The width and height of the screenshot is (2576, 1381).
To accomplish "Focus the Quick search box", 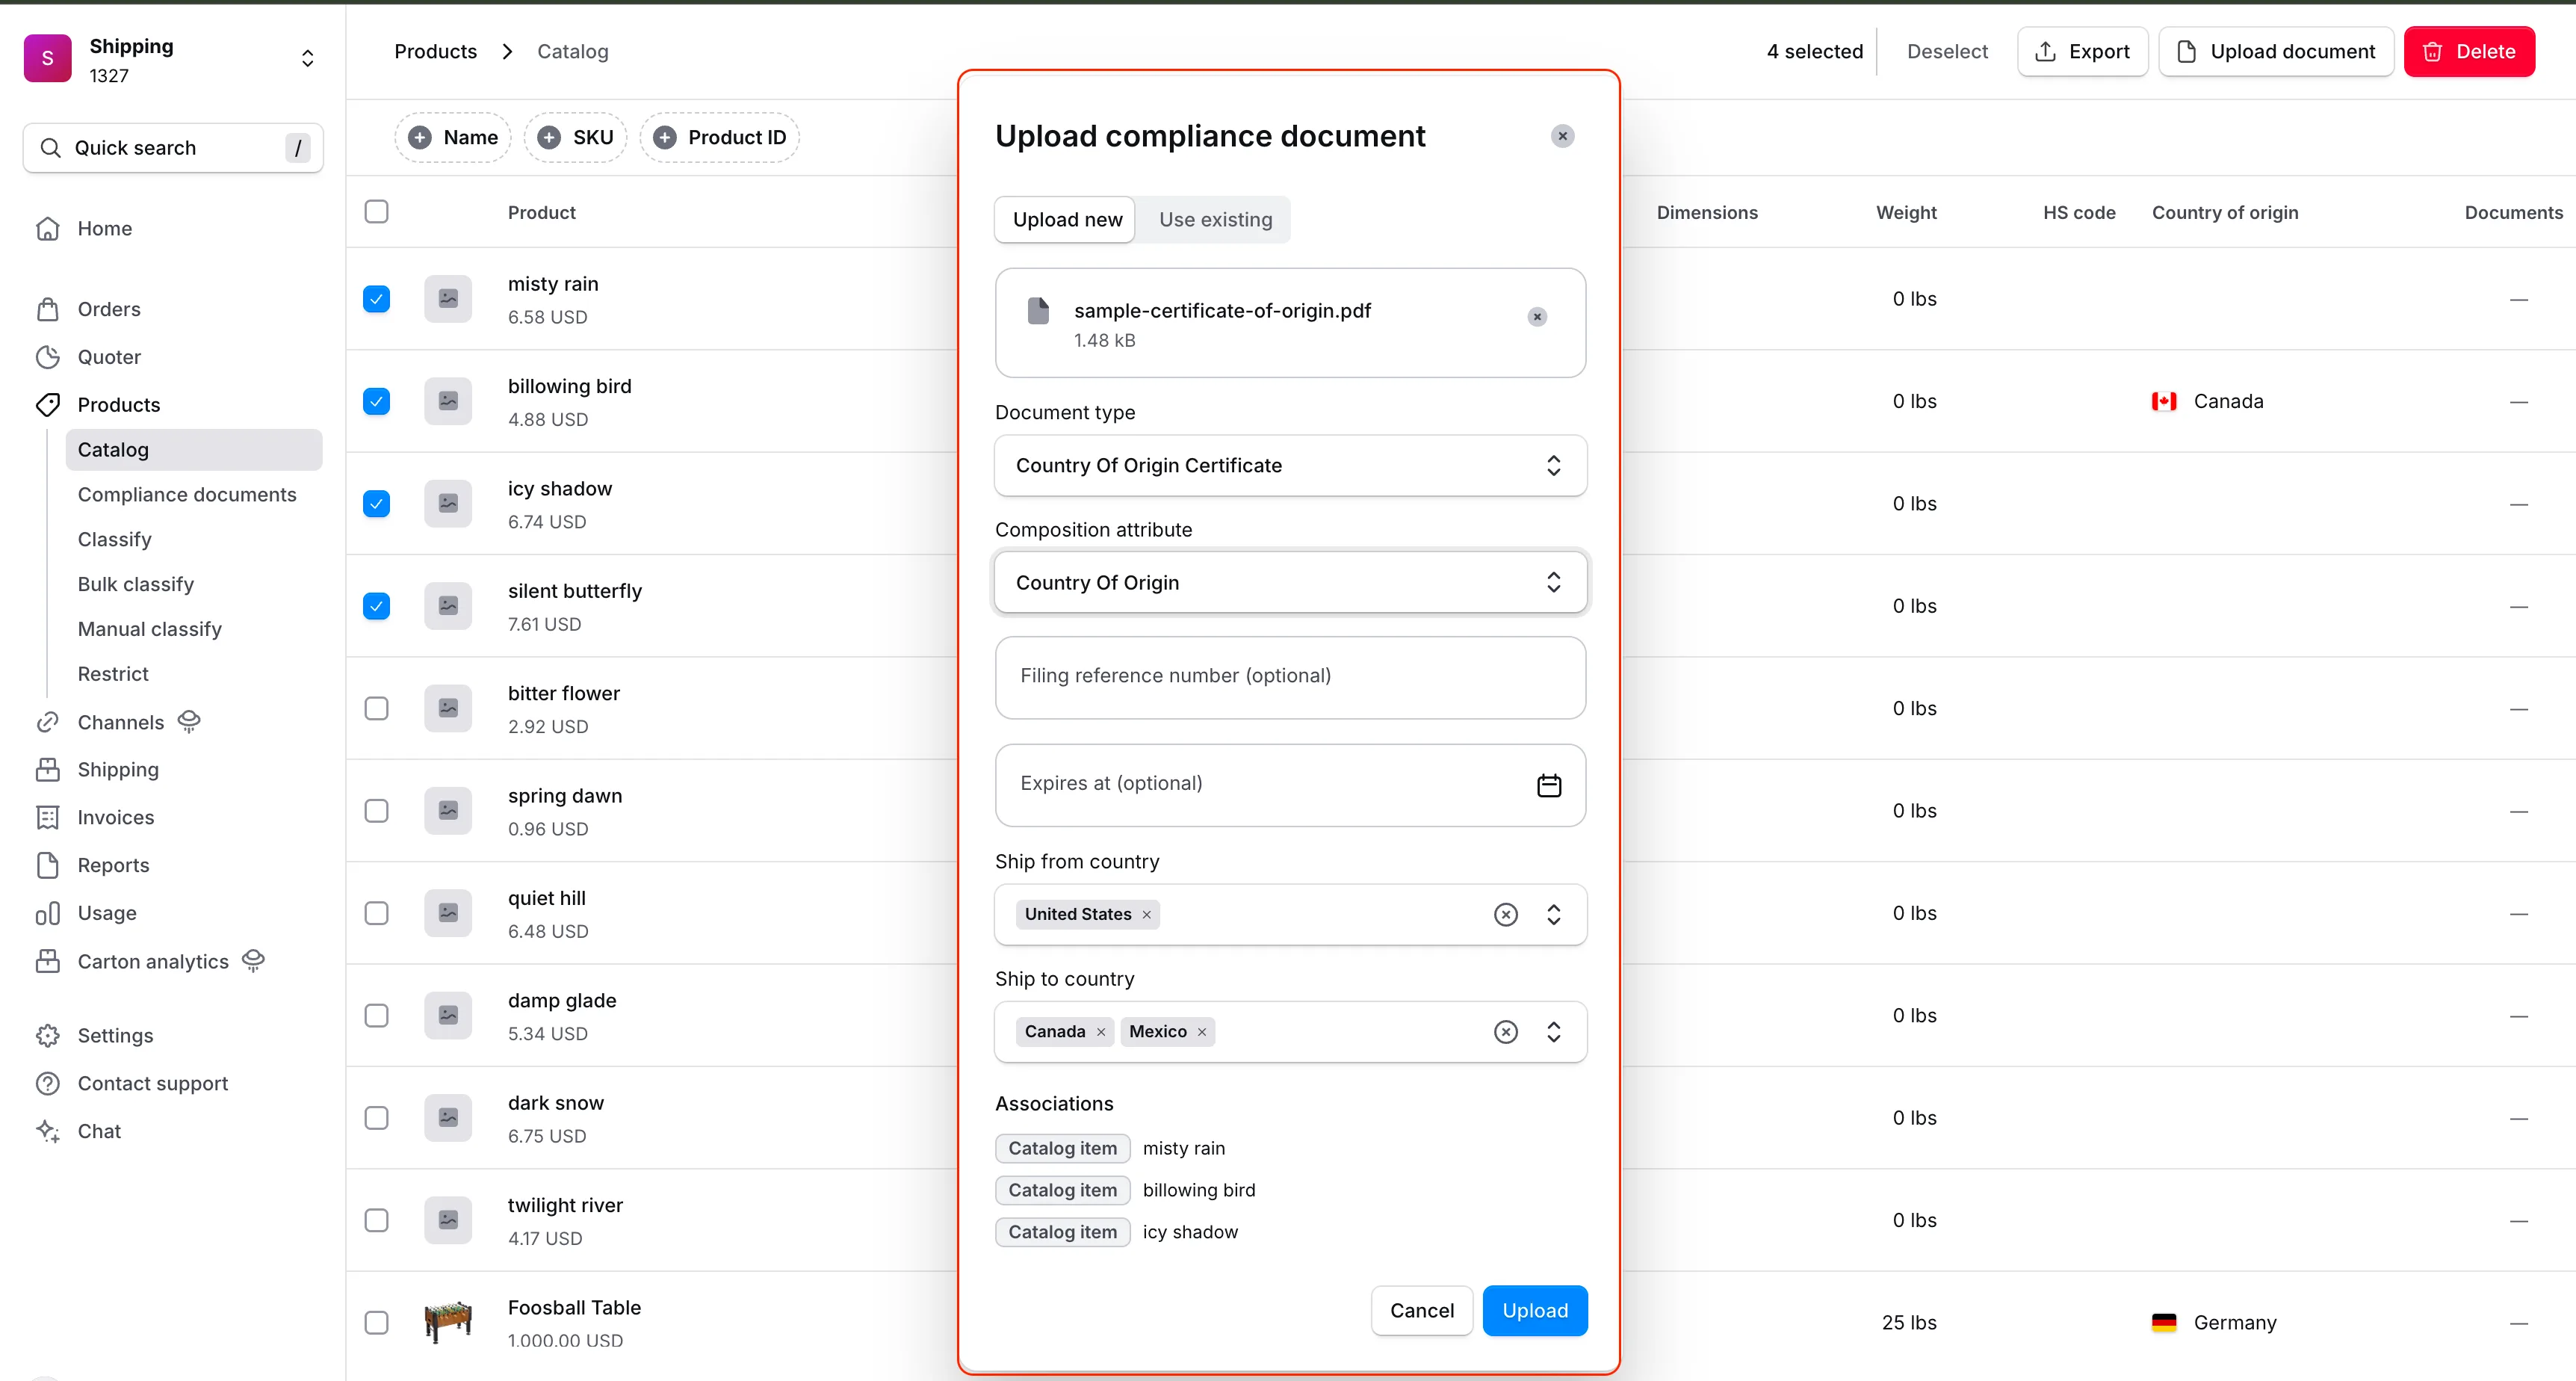I will tap(173, 148).
